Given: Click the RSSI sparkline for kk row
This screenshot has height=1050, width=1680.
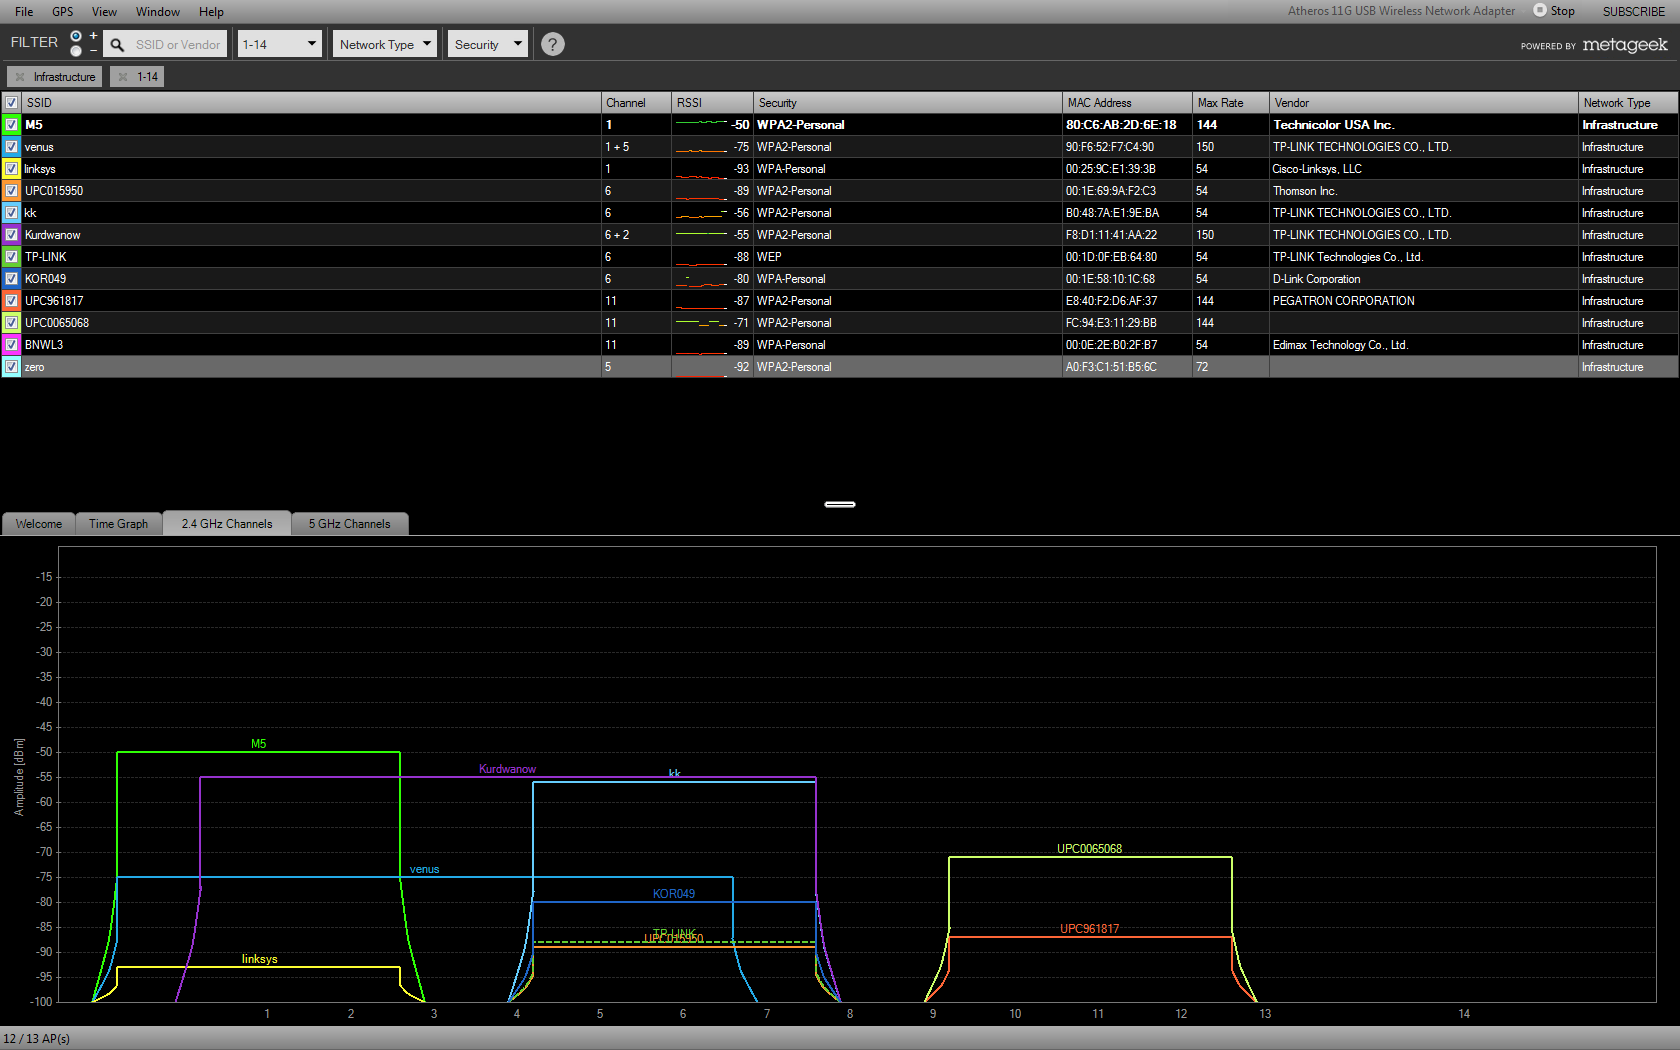Looking at the screenshot, I should point(701,213).
